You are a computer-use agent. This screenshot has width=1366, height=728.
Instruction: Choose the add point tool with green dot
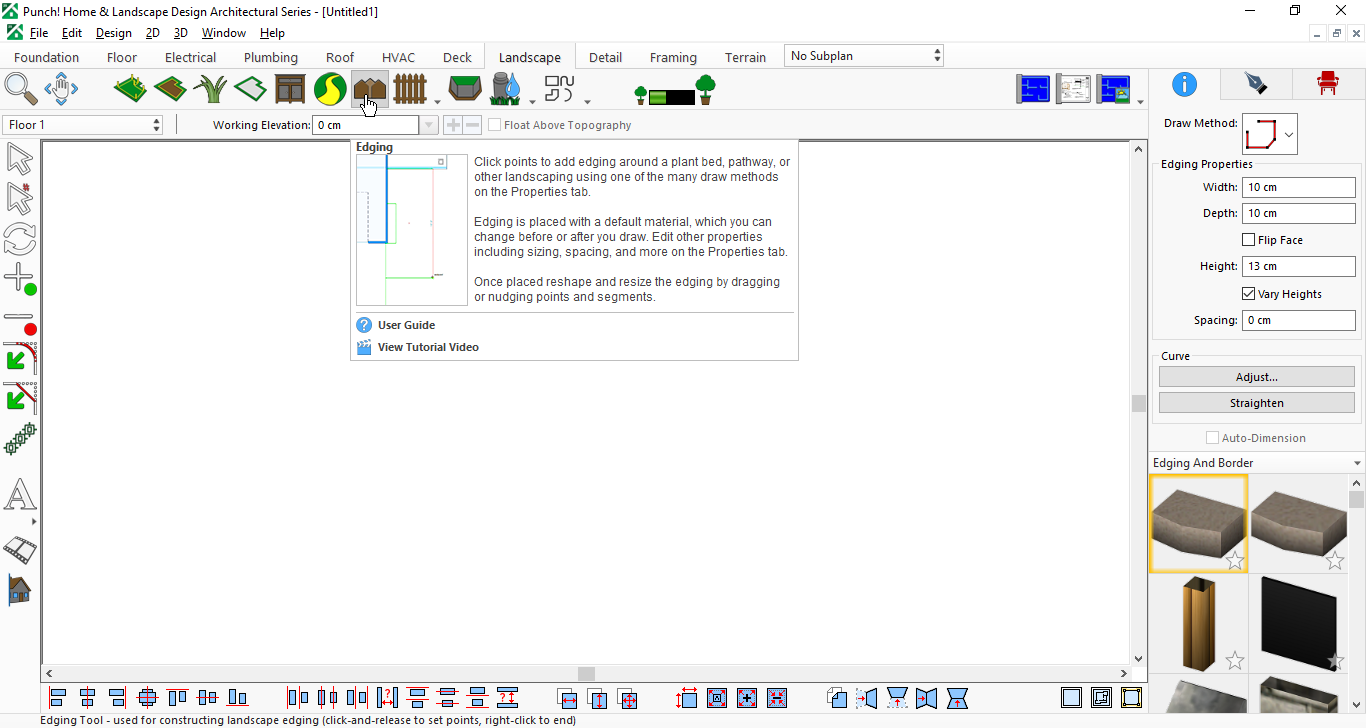tap(20, 279)
